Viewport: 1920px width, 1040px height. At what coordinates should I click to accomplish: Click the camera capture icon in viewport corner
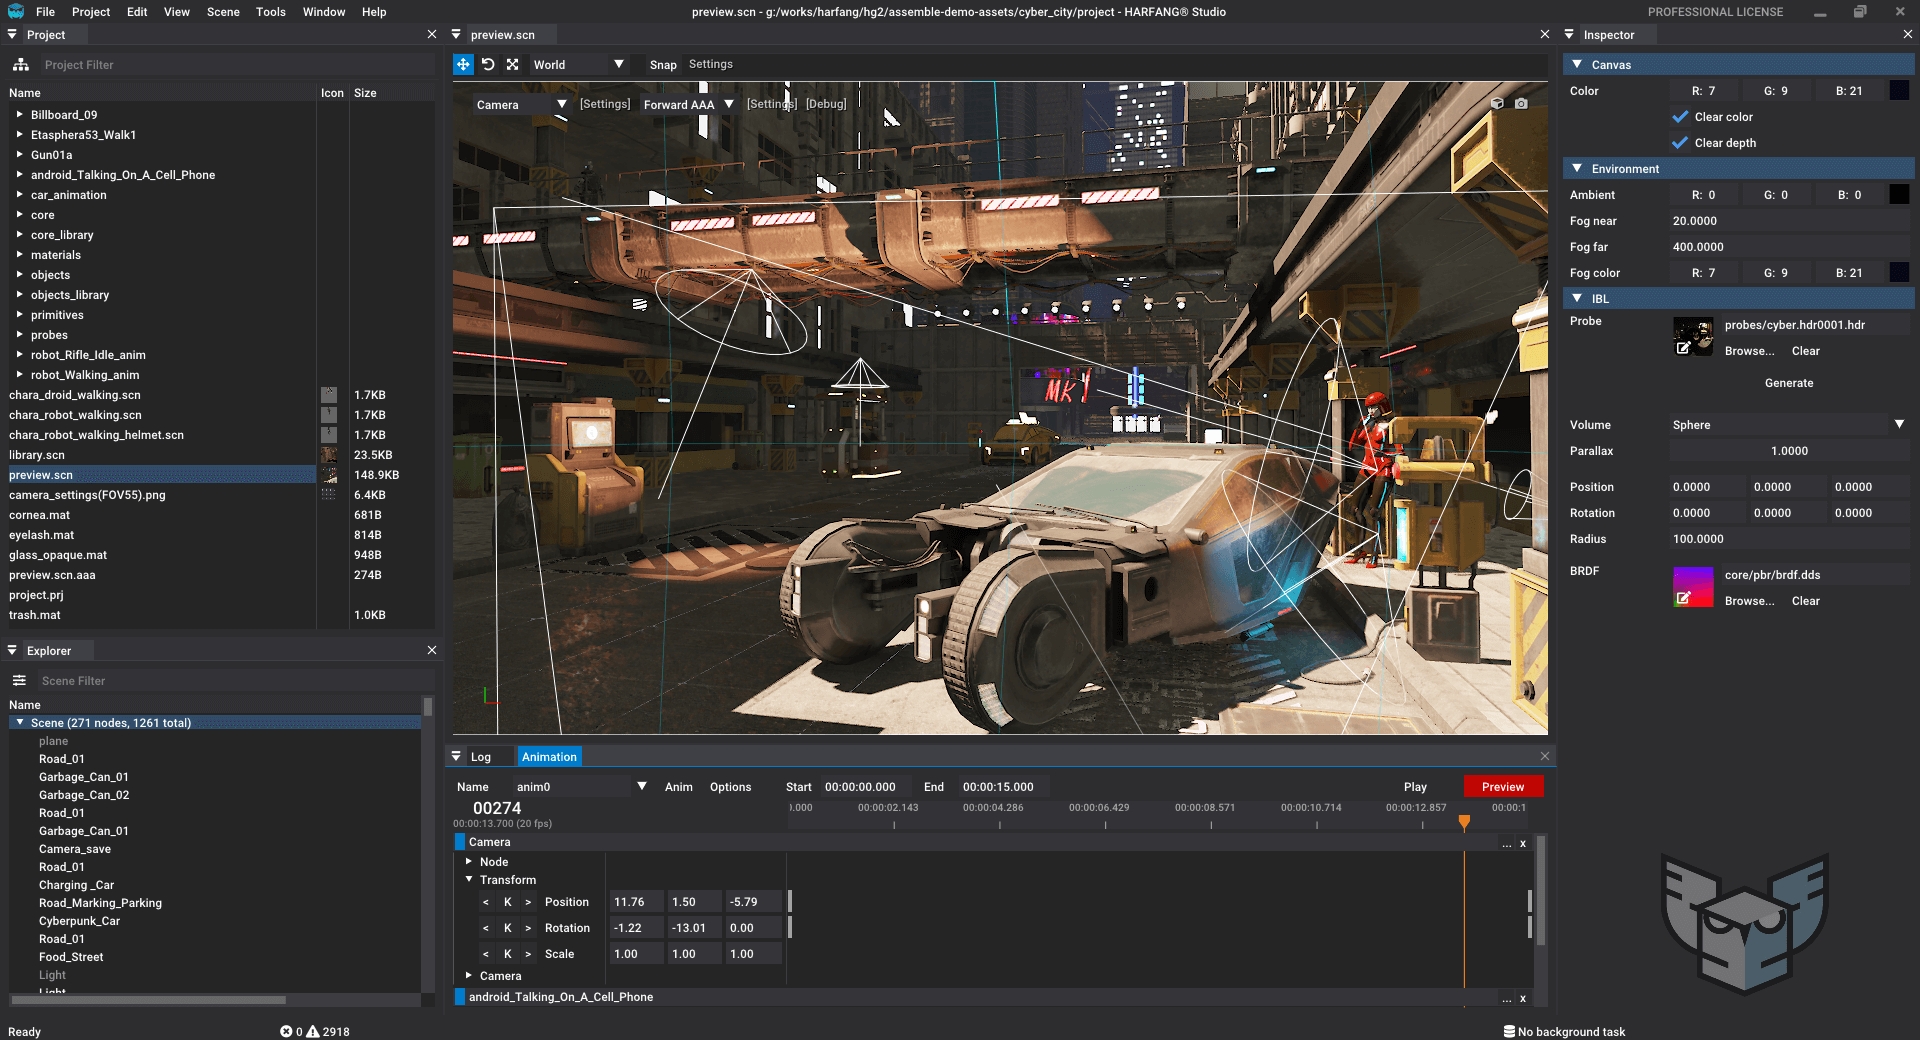click(1521, 103)
